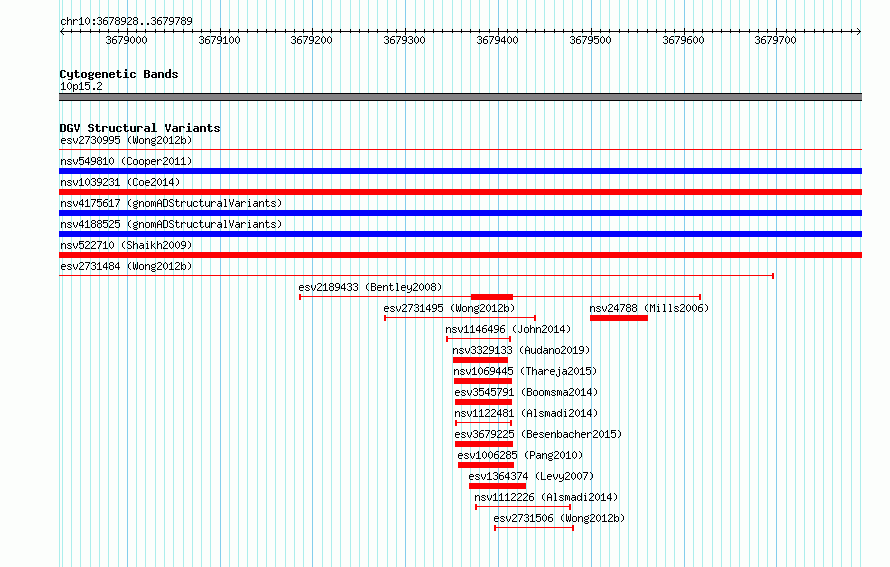Open variant esv3545791 (Boomsma2014) label
Screen dimensions: 890x567
coord(526,392)
